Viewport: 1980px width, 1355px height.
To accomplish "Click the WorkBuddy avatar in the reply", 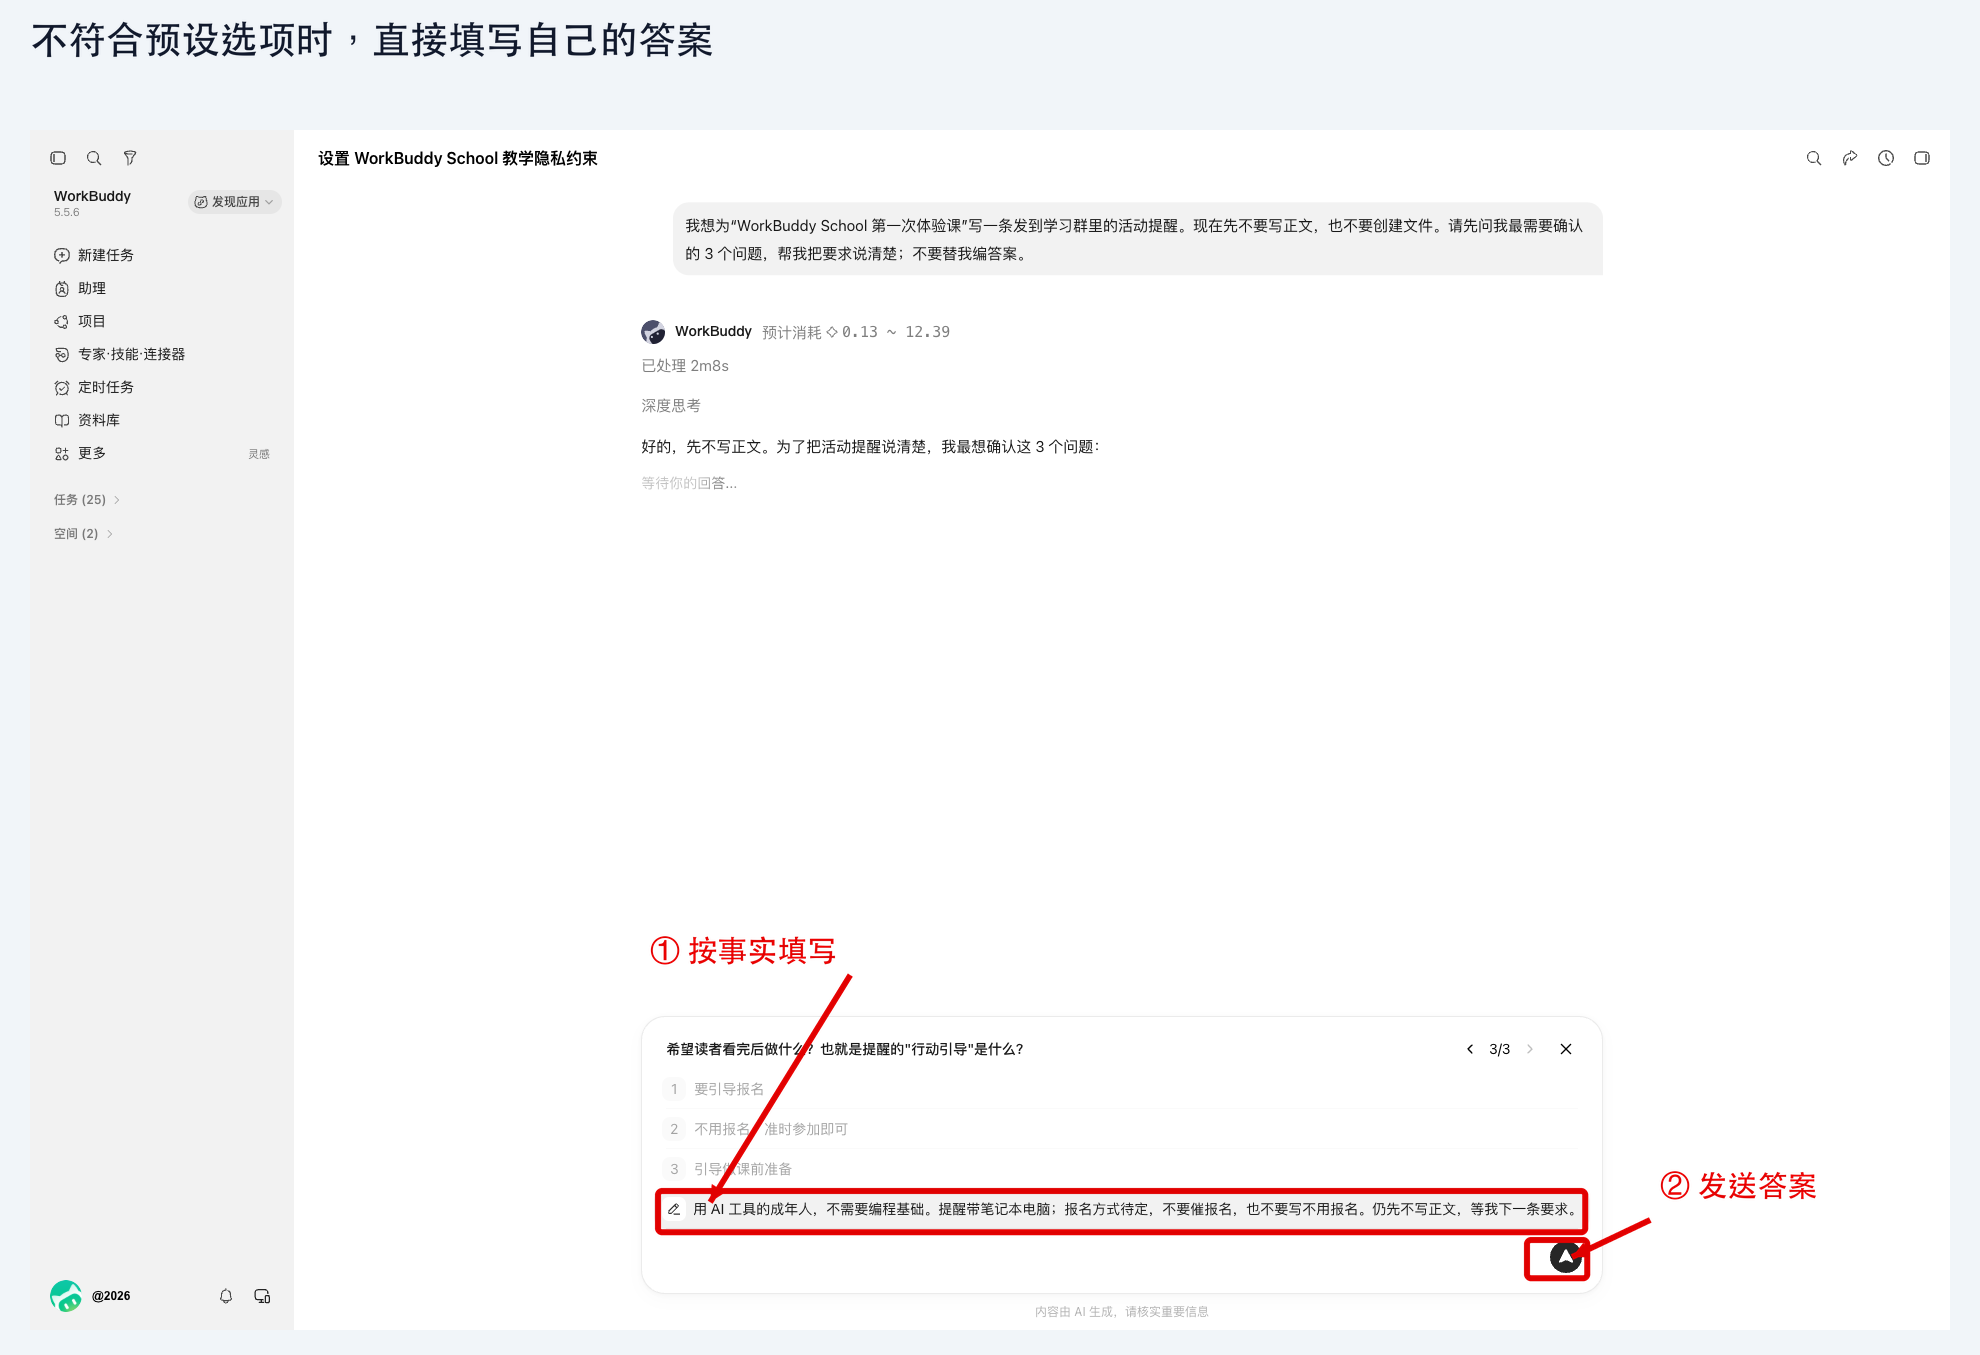I will (x=653, y=332).
